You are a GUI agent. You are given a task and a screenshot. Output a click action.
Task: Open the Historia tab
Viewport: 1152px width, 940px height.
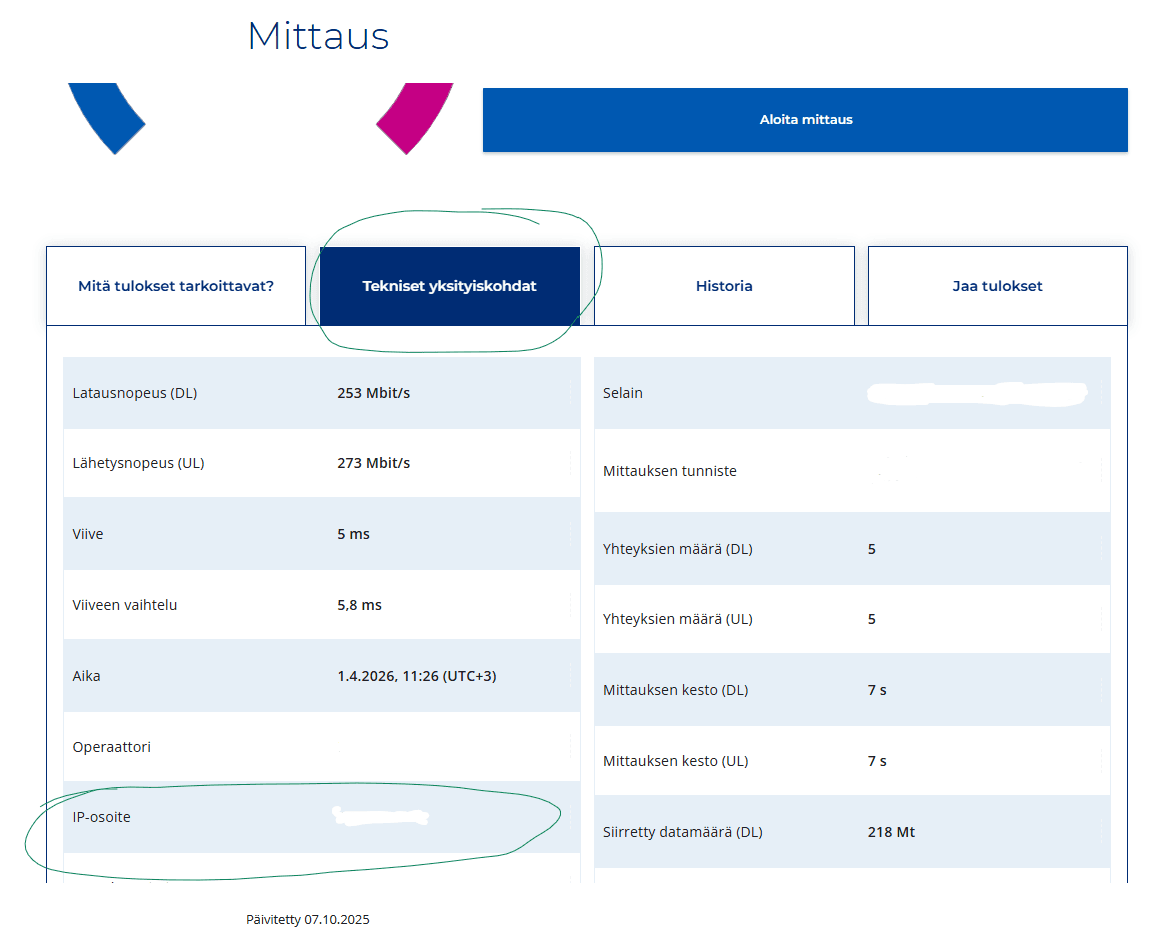724,285
